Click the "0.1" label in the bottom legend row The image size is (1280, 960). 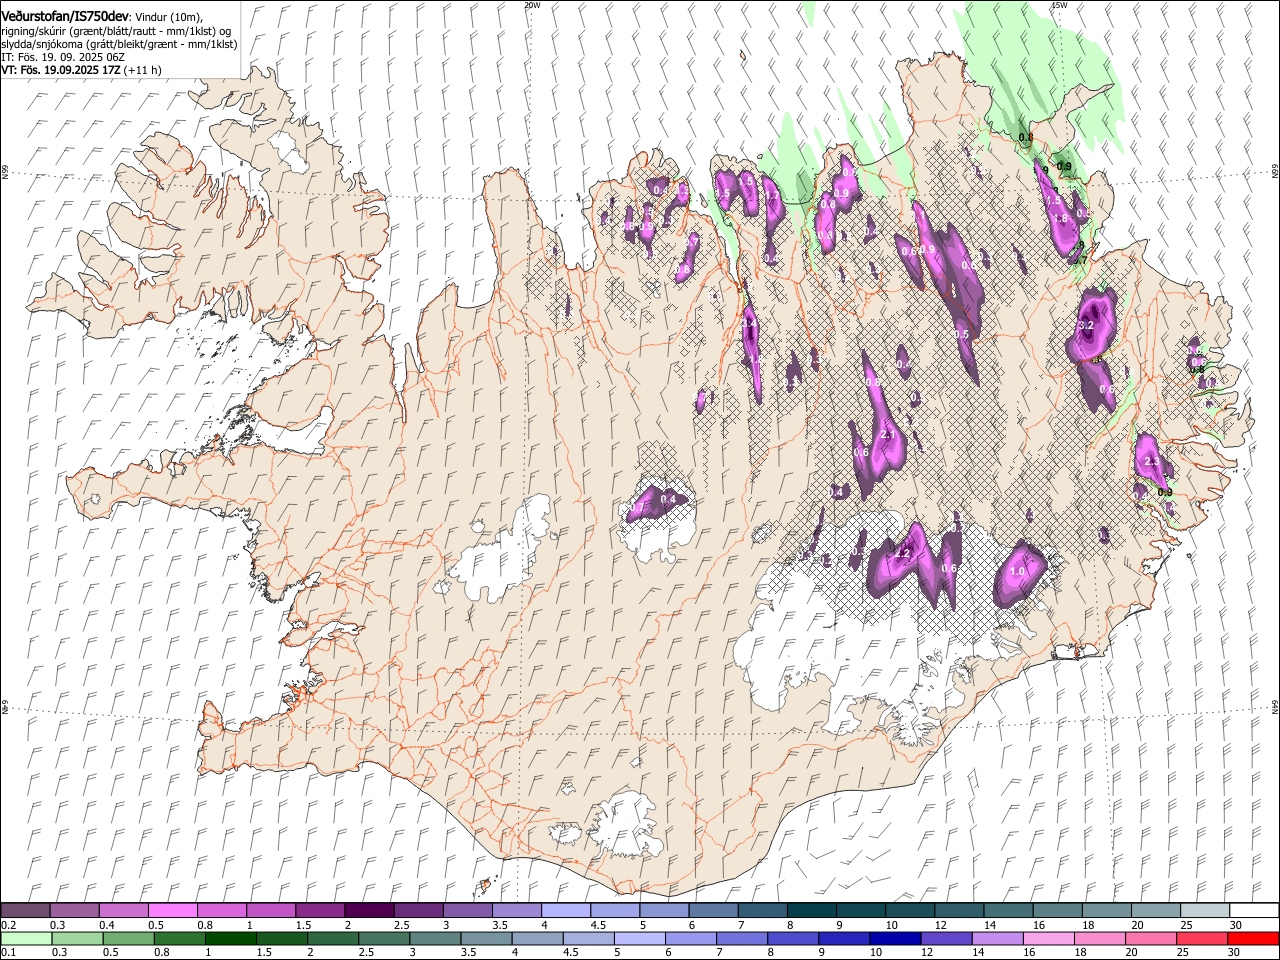click(x=9, y=952)
